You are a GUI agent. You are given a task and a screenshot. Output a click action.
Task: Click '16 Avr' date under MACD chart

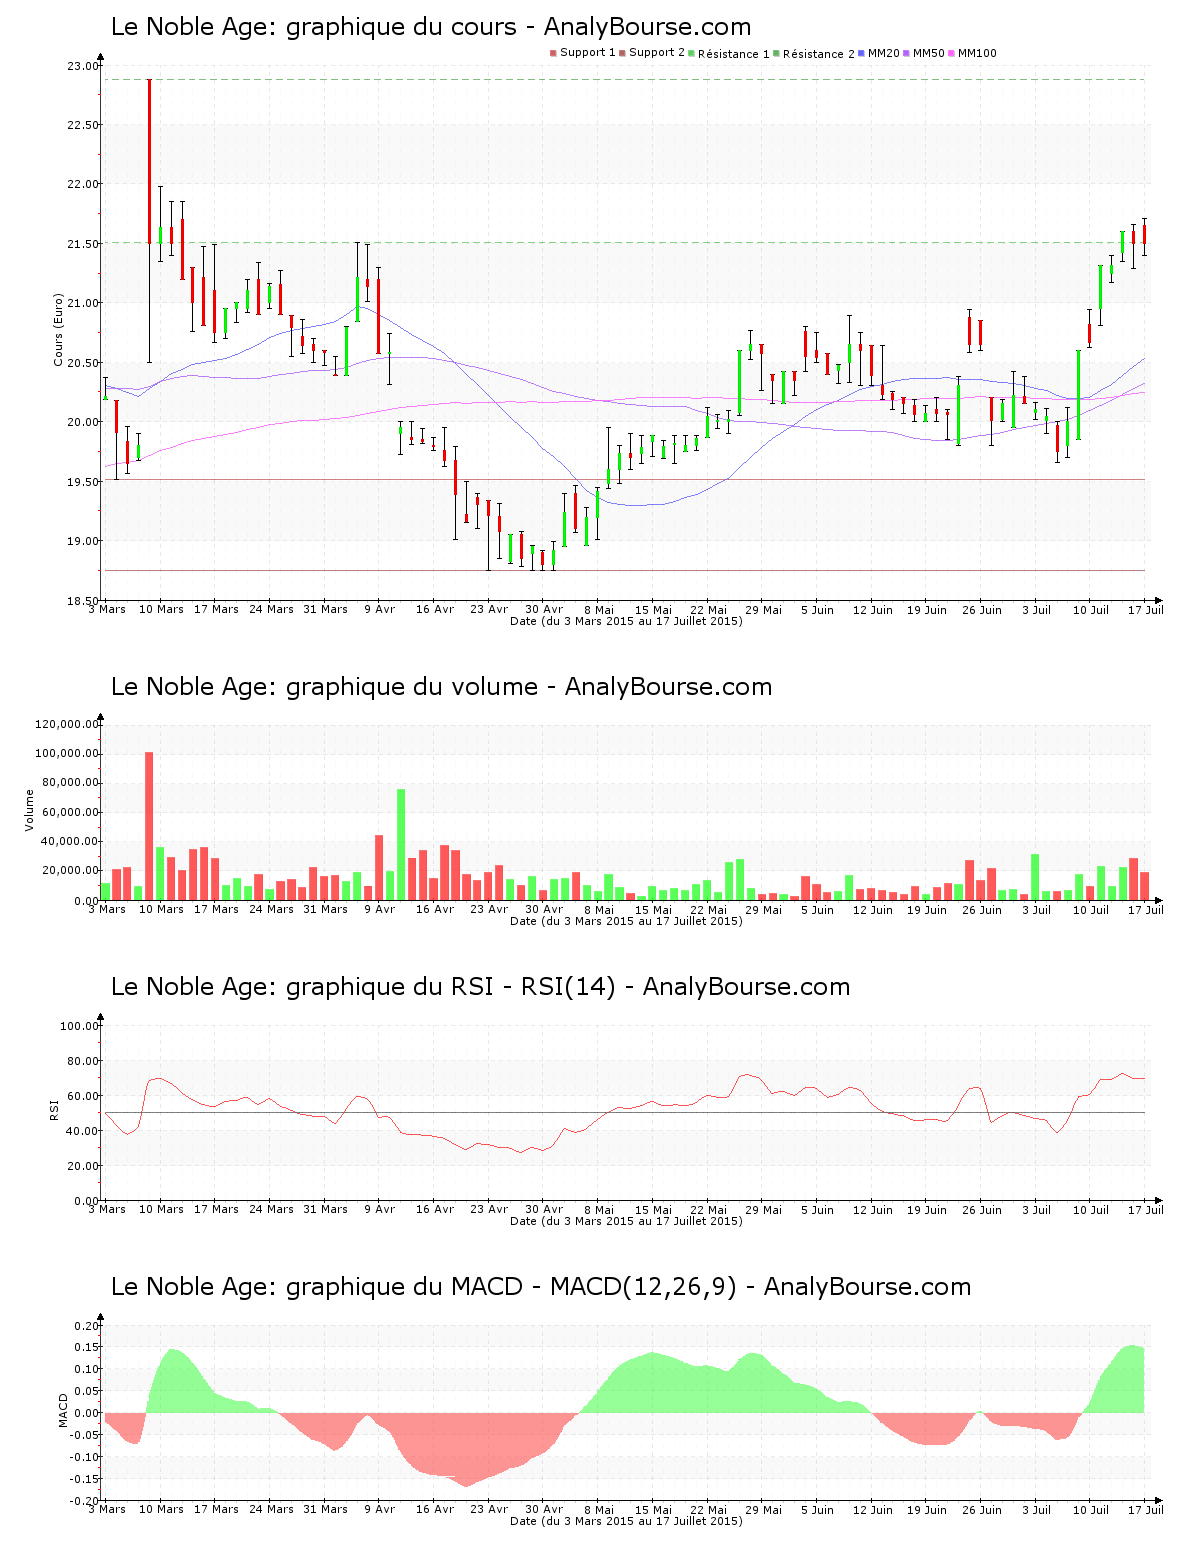point(435,1509)
